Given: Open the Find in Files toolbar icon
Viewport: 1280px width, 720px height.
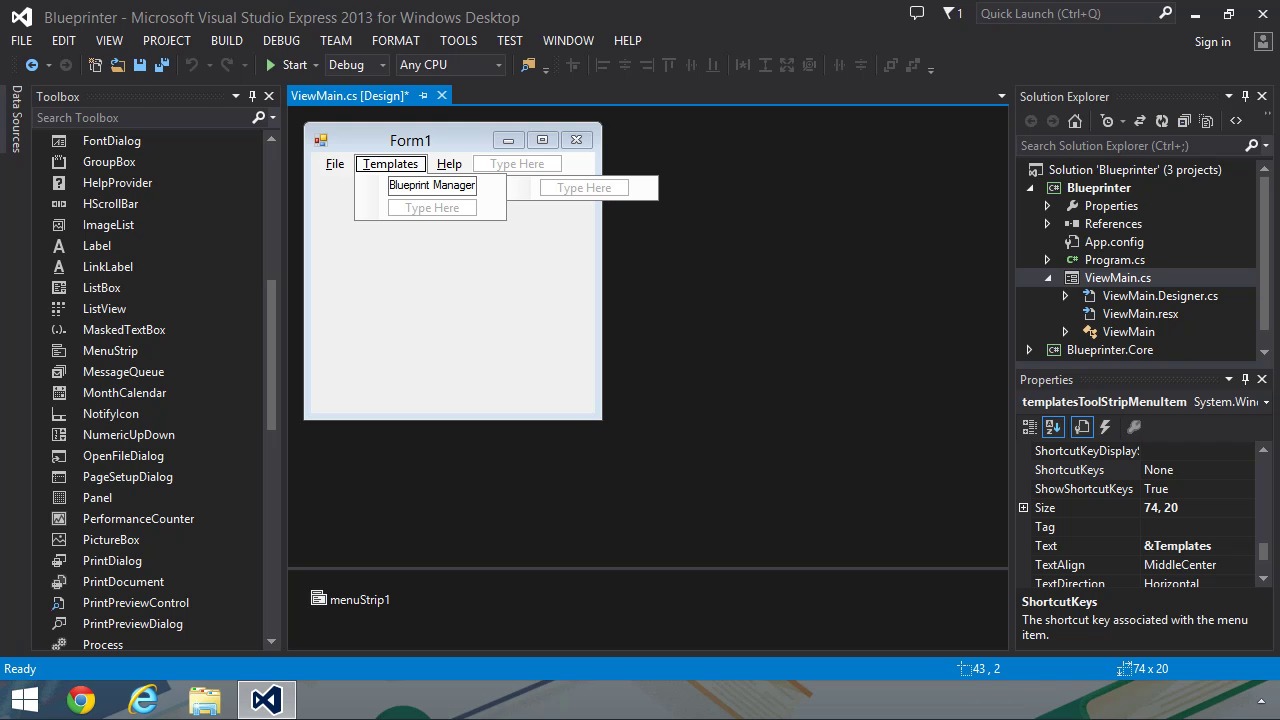Looking at the screenshot, I should pyautogui.click(x=528, y=65).
